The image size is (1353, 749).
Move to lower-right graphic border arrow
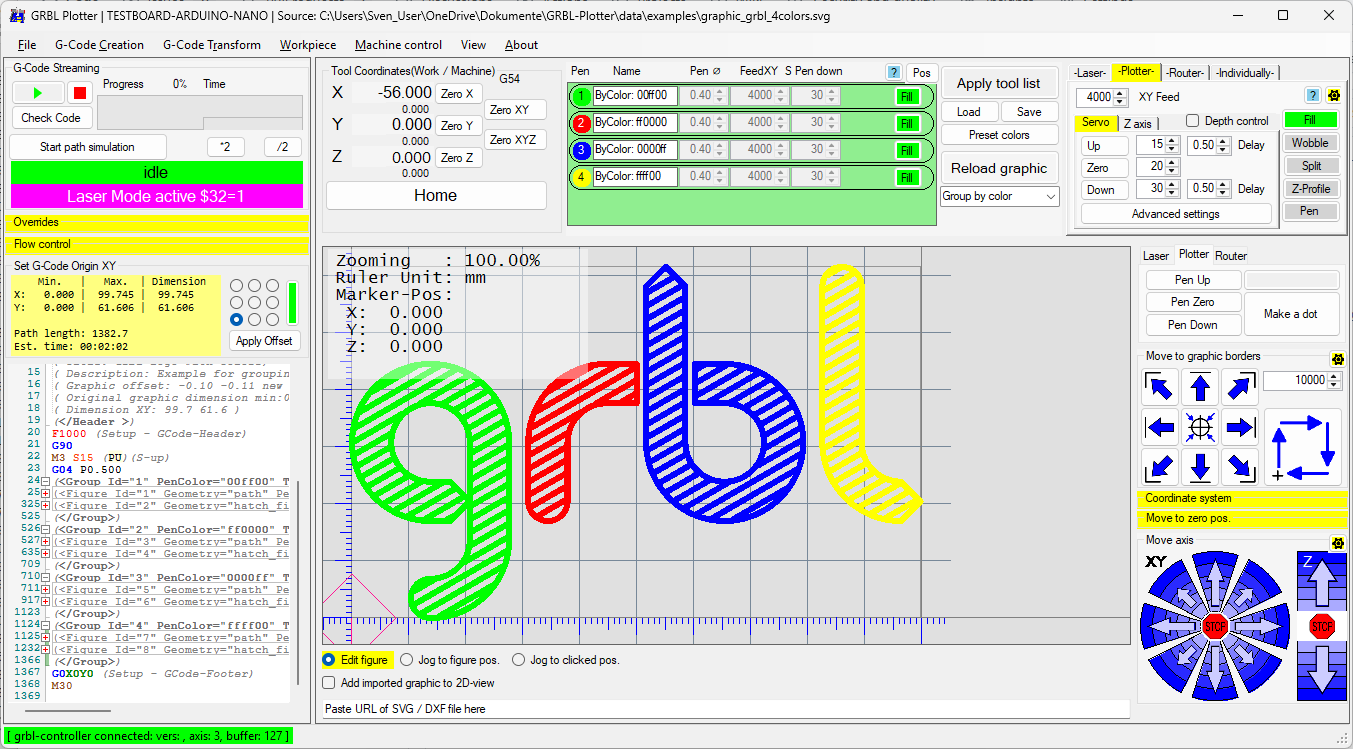pyautogui.click(x=1240, y=467)
